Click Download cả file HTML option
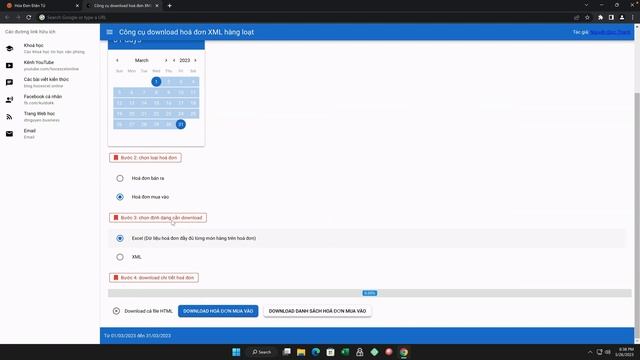This screenshot has height=360, width=640. click(143, 311)
